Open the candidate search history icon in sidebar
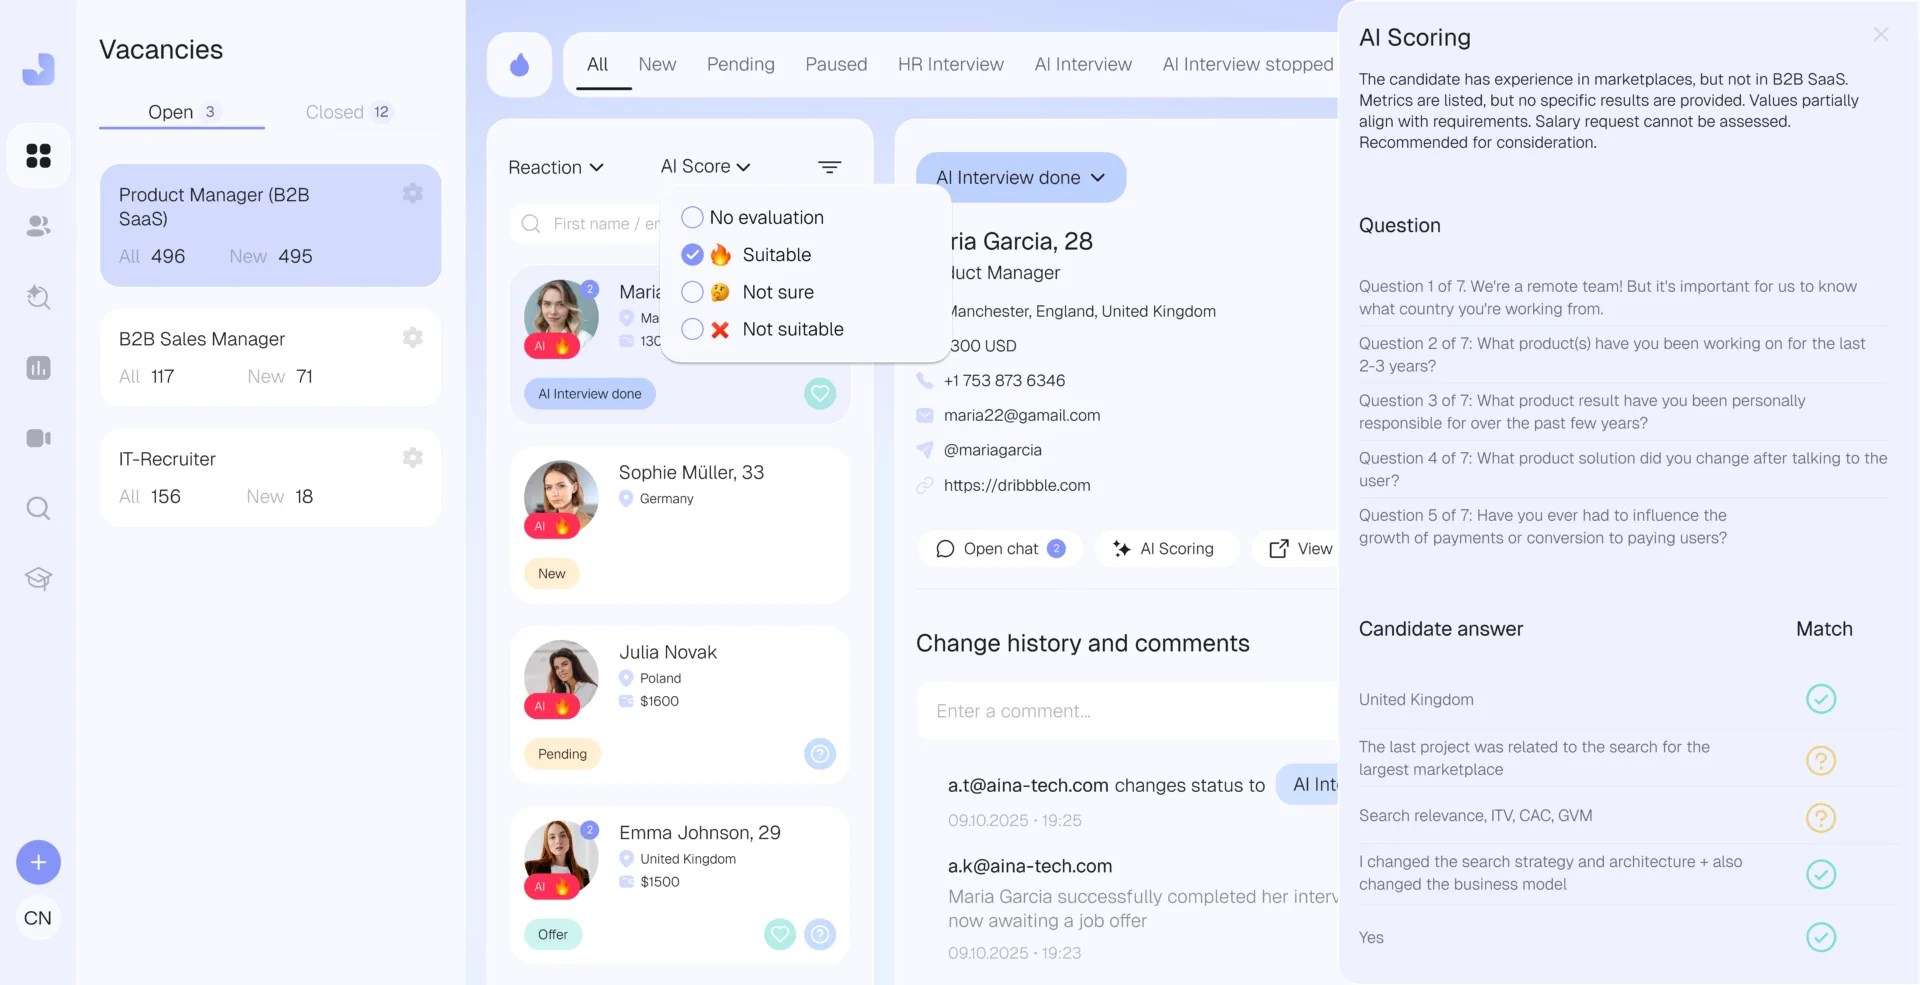 click(x=38, y=297)
